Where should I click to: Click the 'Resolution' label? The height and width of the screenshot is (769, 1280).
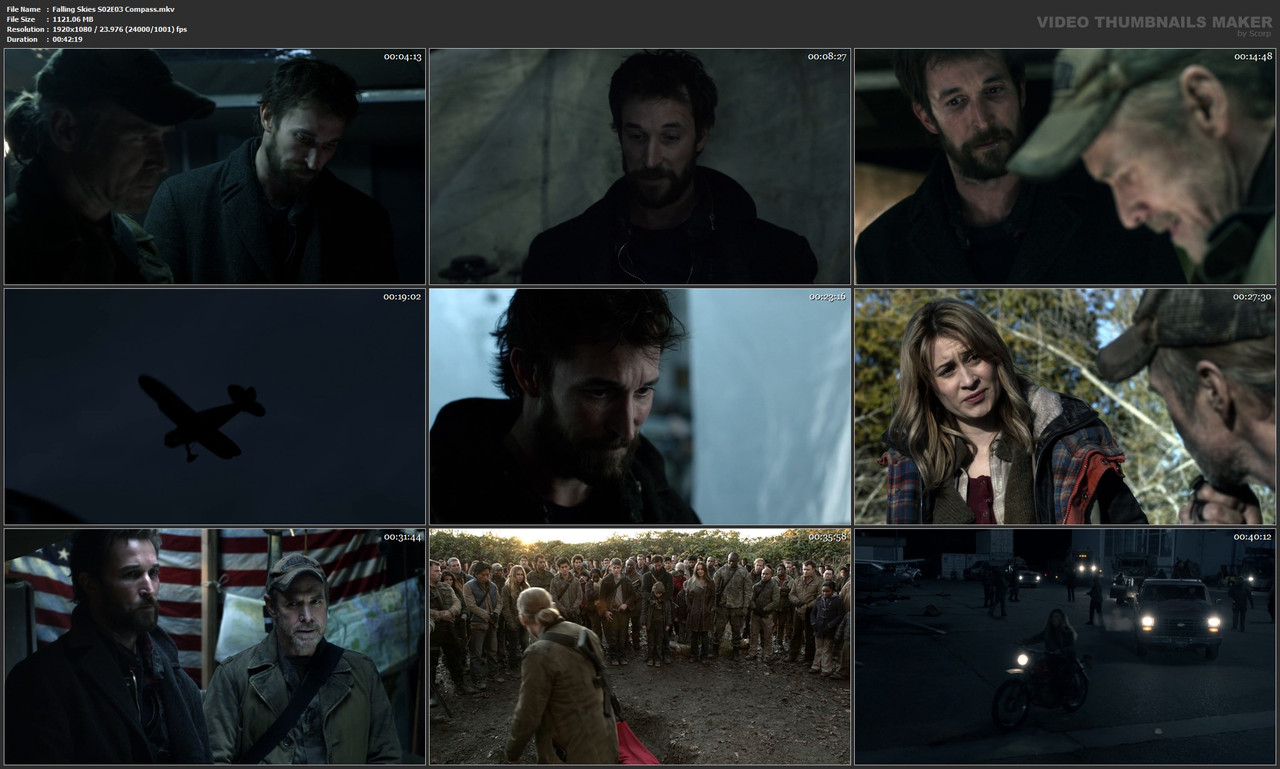coord(25,29)
